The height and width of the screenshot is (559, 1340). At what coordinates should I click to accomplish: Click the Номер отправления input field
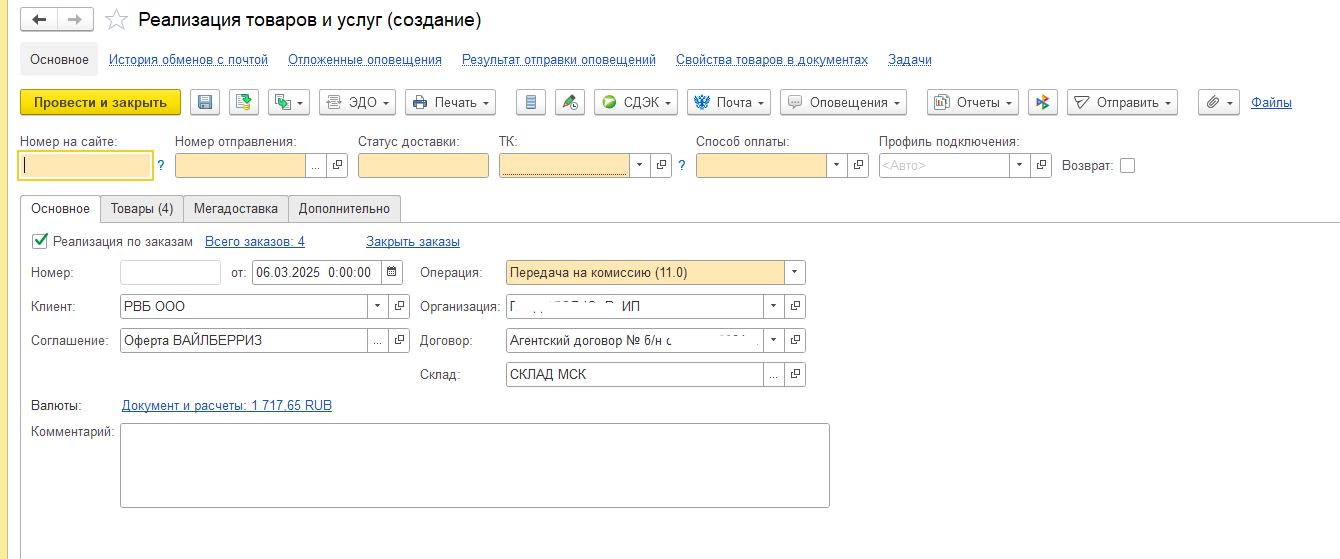(x=240, y=166)
